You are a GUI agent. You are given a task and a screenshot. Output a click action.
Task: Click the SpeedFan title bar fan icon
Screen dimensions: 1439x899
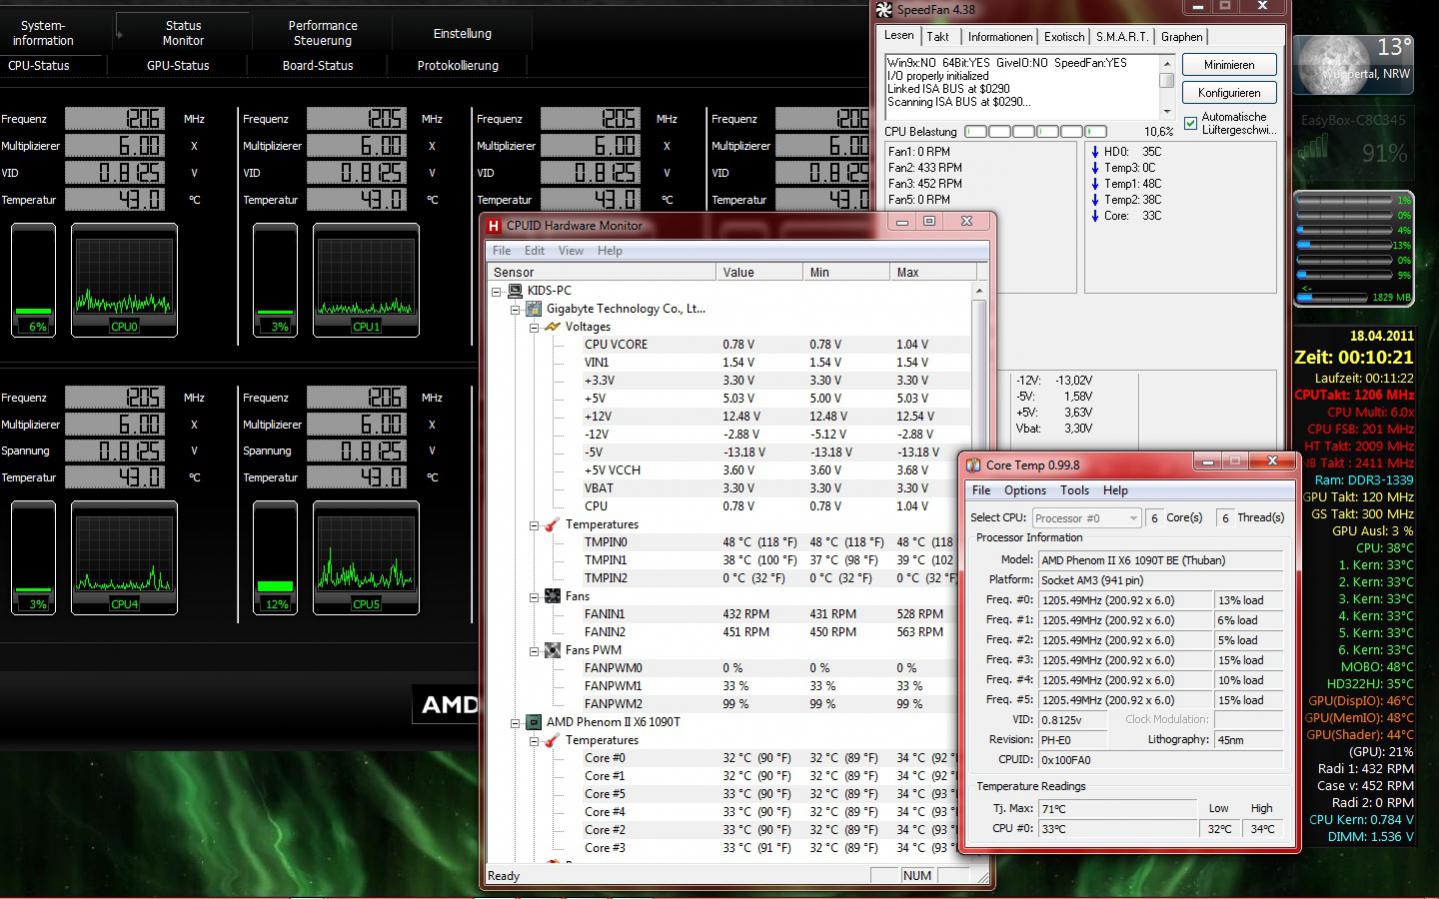(x=884, y=10)
